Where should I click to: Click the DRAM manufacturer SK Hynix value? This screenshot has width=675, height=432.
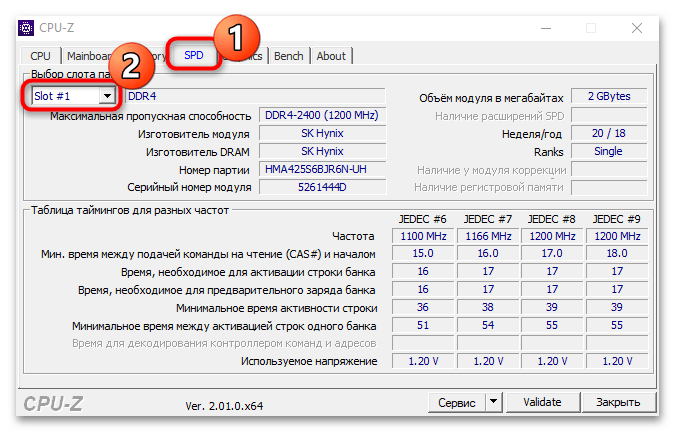click(x=322, y=151)
